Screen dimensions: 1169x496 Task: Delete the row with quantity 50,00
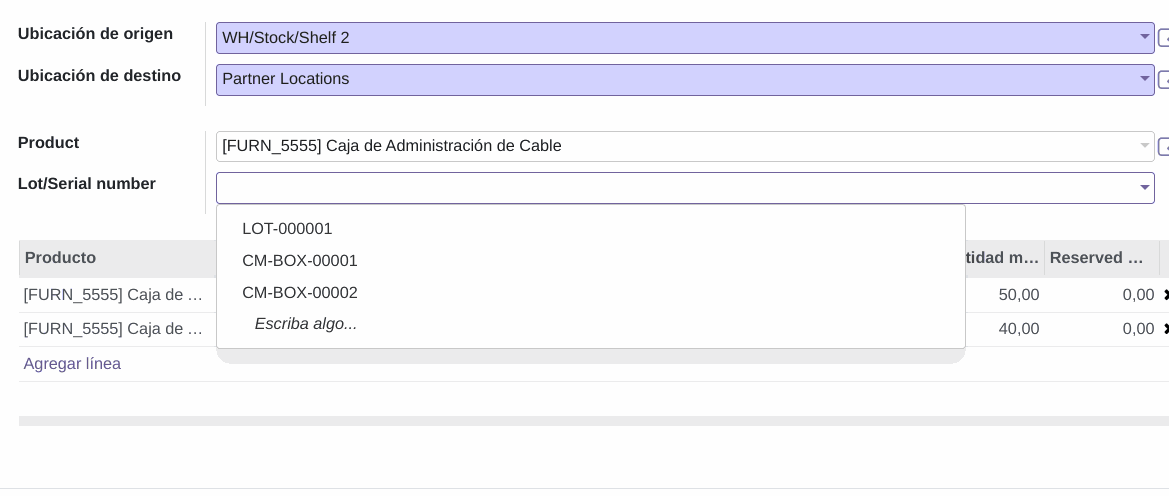pos(1165,295)
